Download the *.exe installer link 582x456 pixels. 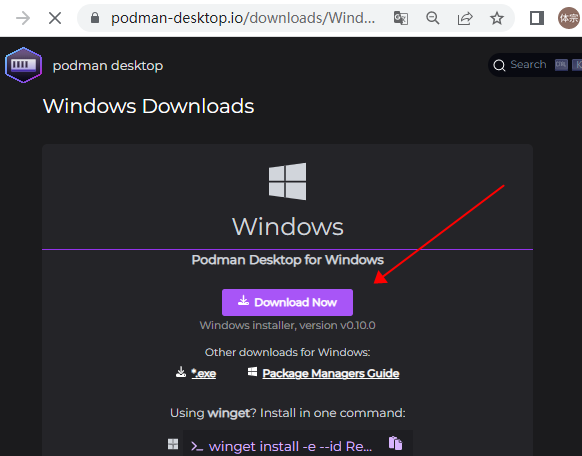point(203,373)
